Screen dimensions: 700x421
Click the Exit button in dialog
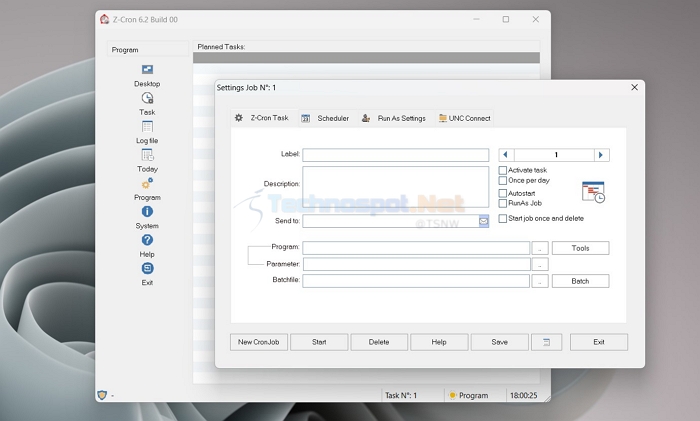coord(599,342)
